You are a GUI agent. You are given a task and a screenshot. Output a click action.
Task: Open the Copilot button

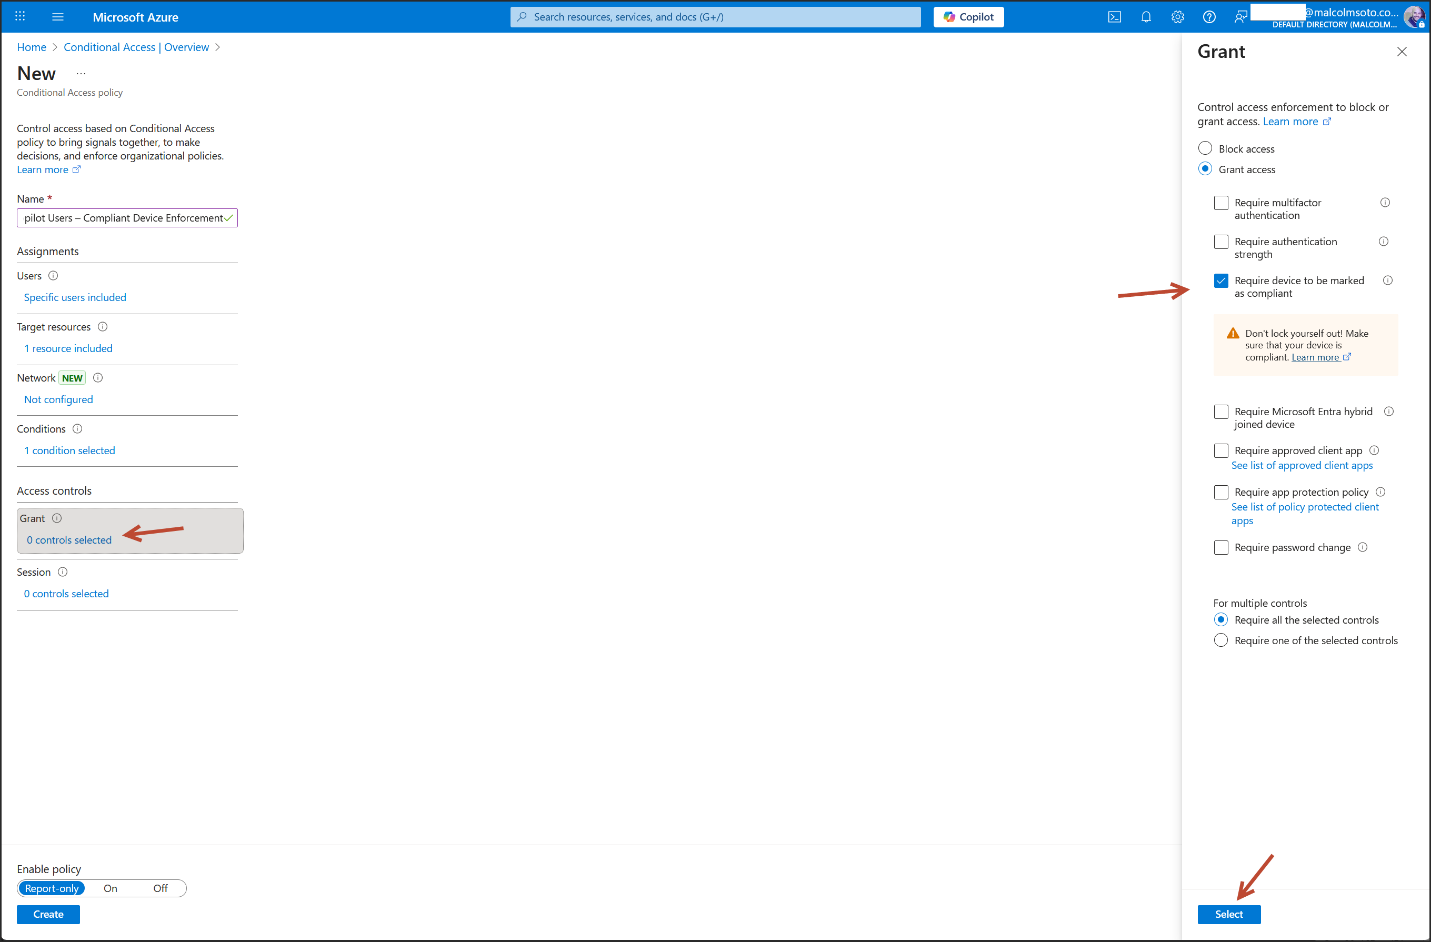[968, 17]
